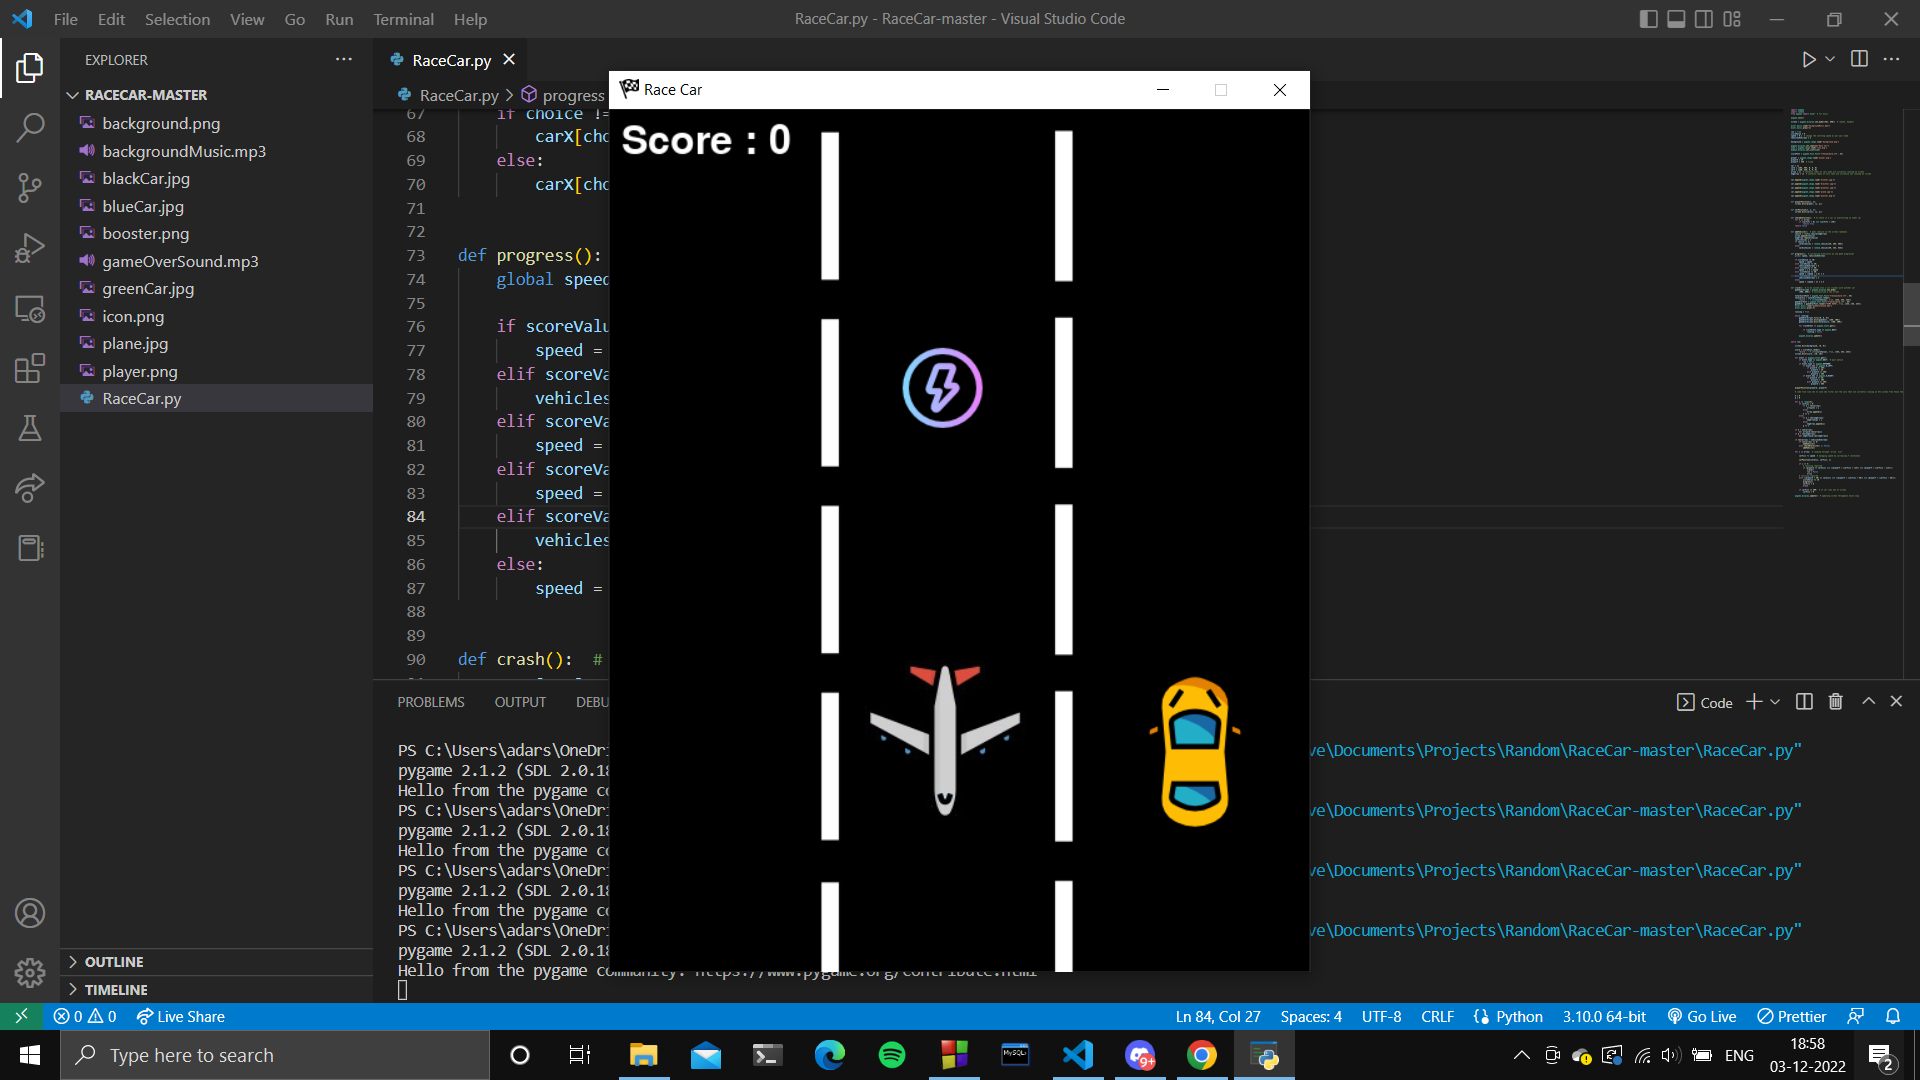Toggle Primary Side Bar layout button

tap(1648, 19)
